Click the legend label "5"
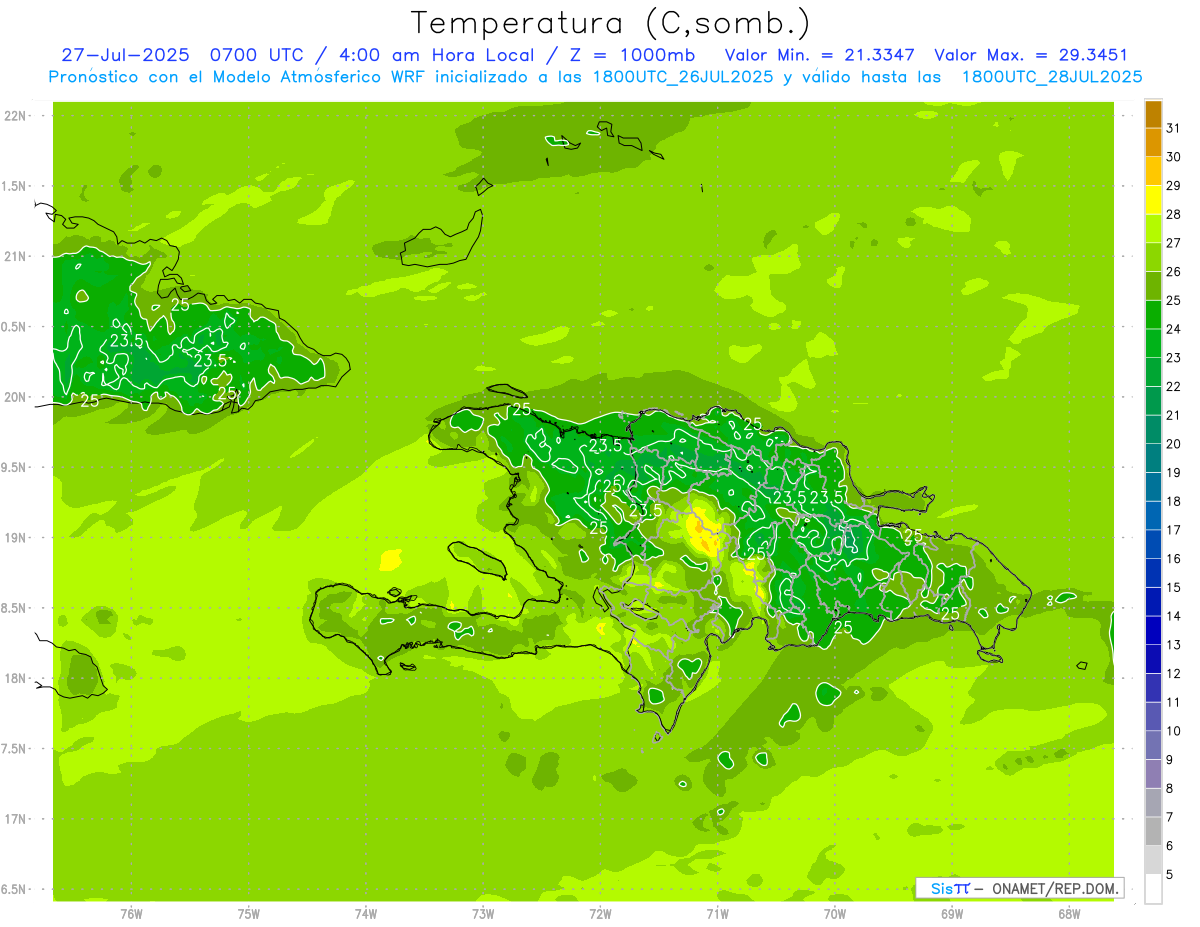1200x927 pixels. (x=1170, y=875)
